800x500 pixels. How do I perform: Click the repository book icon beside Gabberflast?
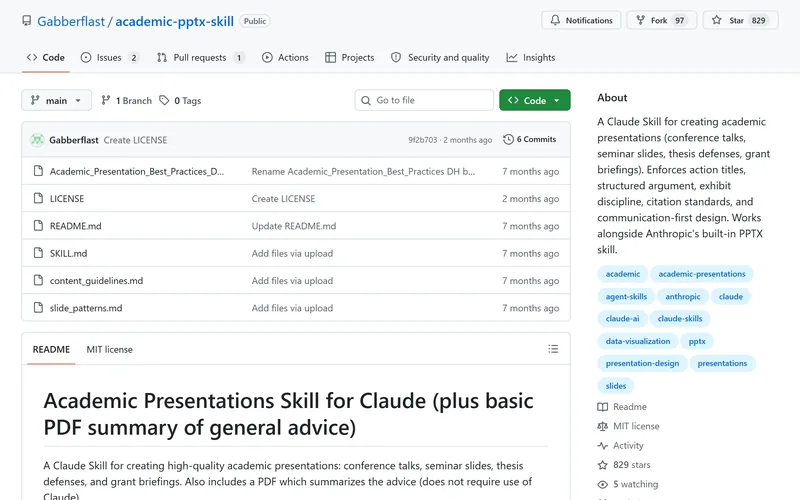point(27,21)
